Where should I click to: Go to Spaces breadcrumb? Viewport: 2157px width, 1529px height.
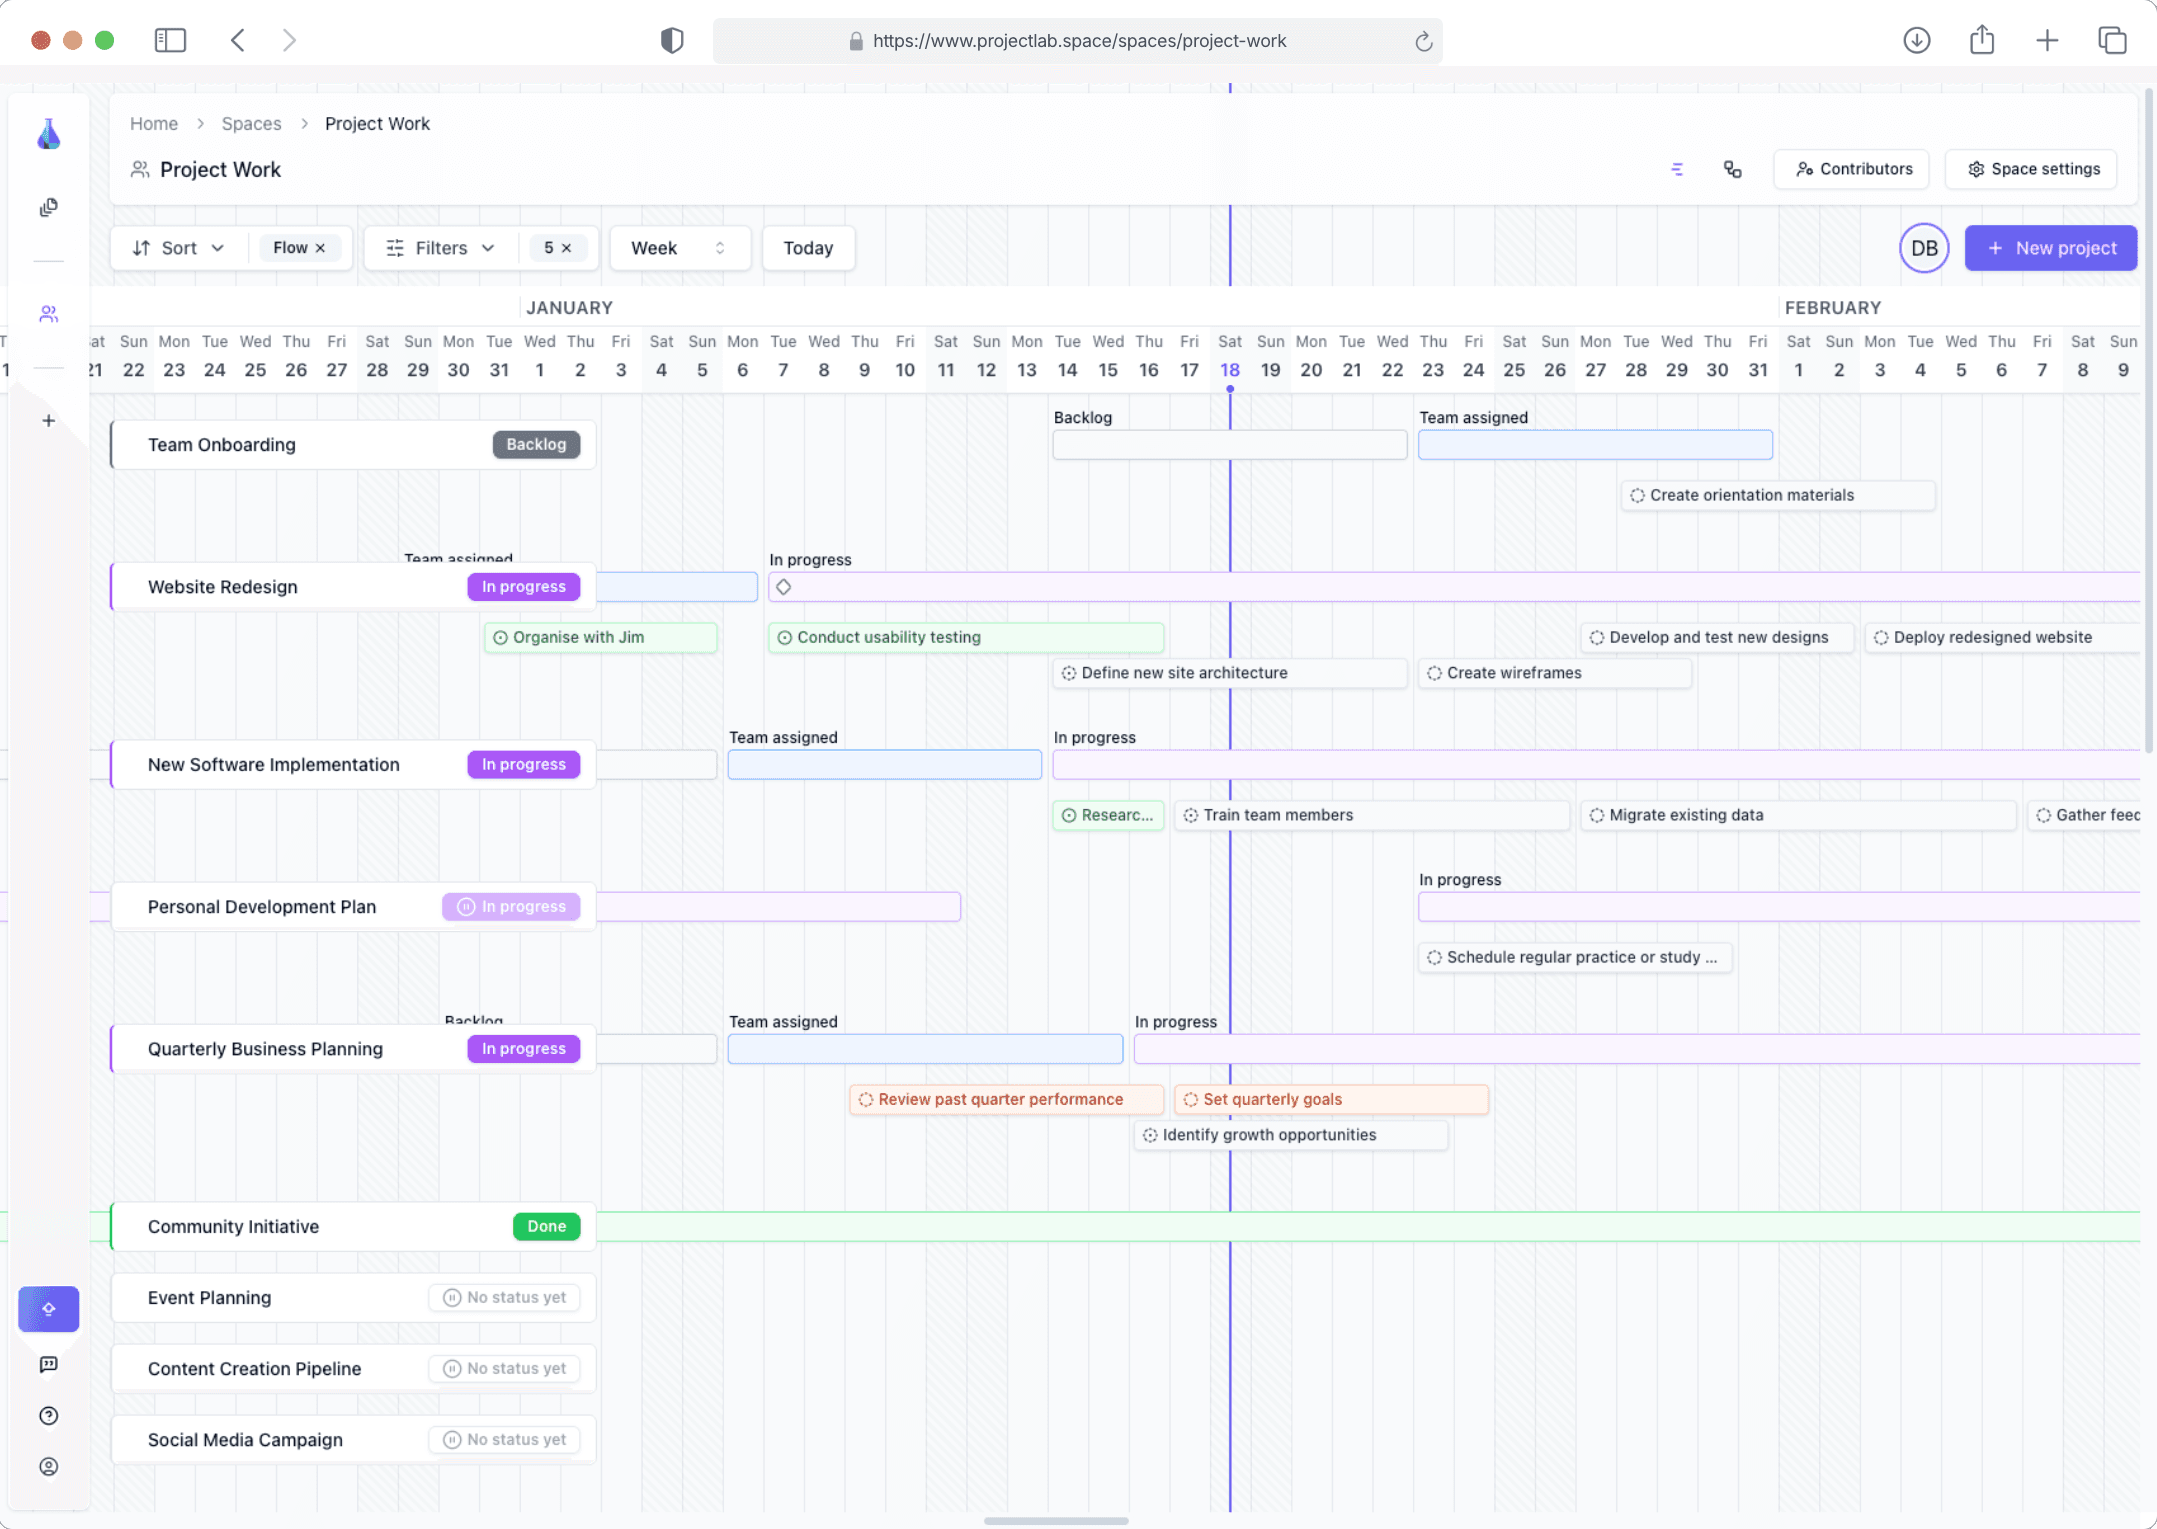click(x=251, y=124)
